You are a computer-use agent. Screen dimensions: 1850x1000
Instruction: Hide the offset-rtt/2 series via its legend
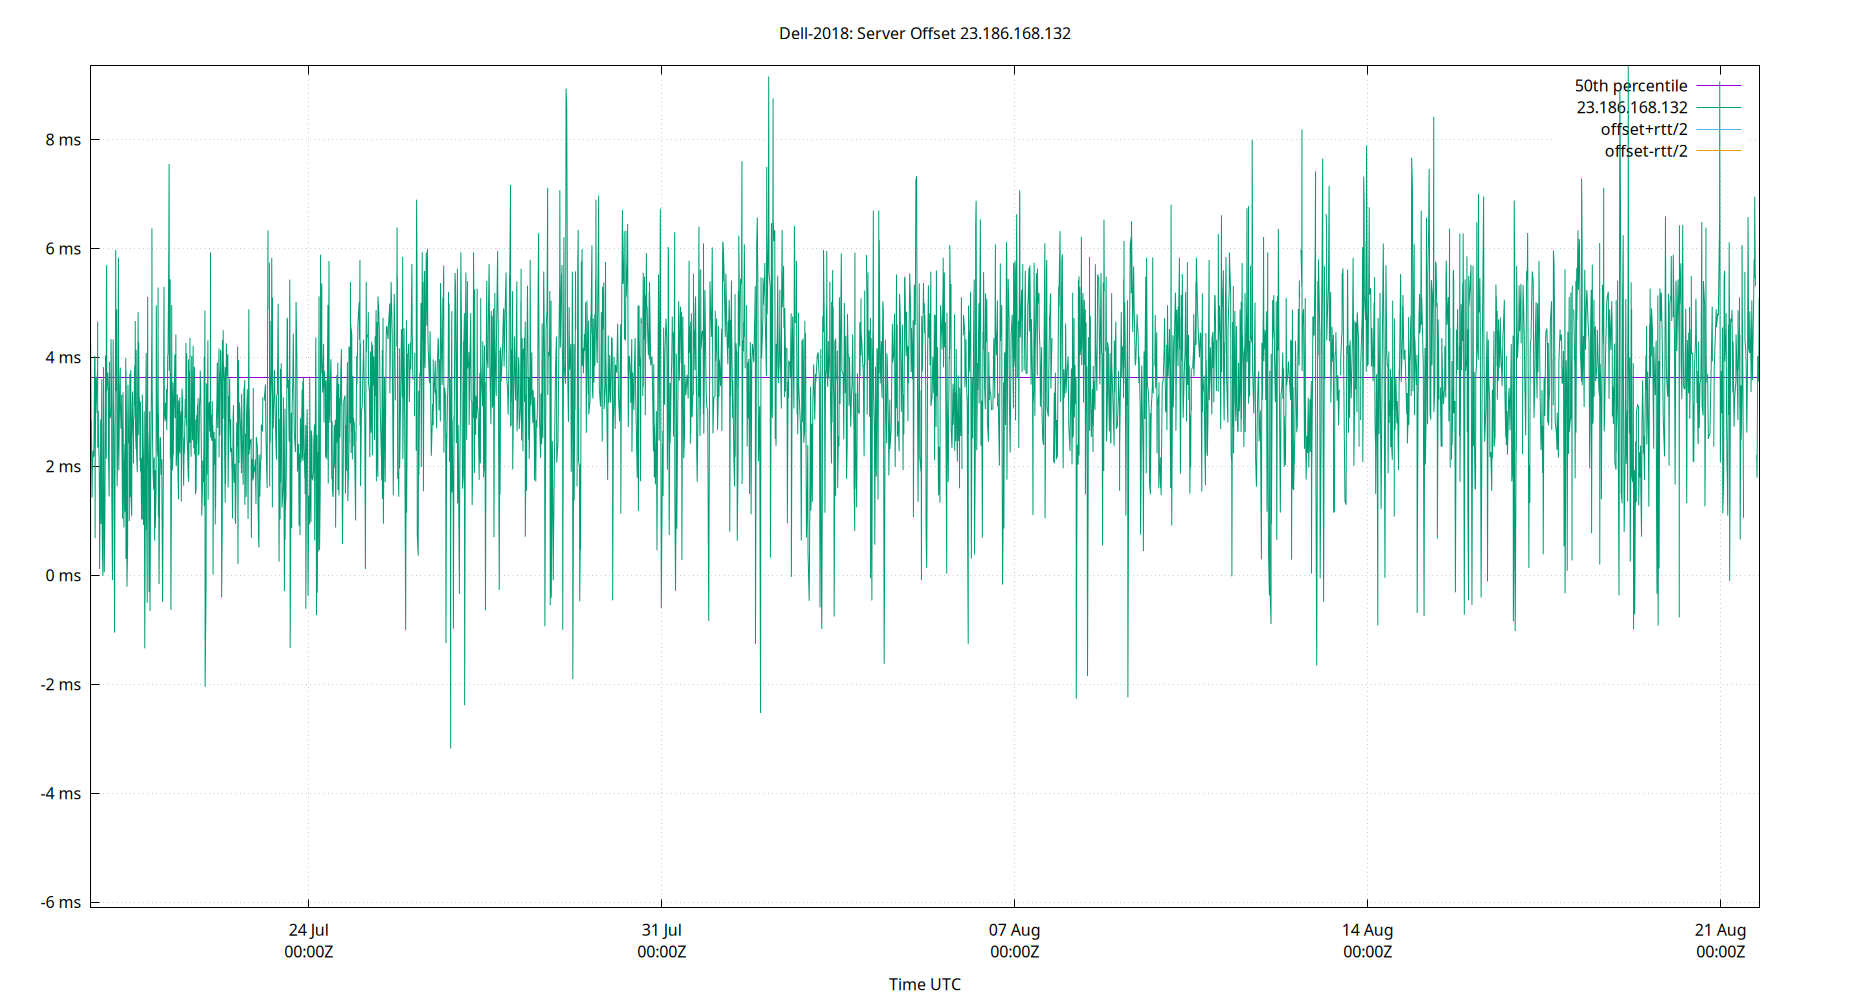(1644, 150)
